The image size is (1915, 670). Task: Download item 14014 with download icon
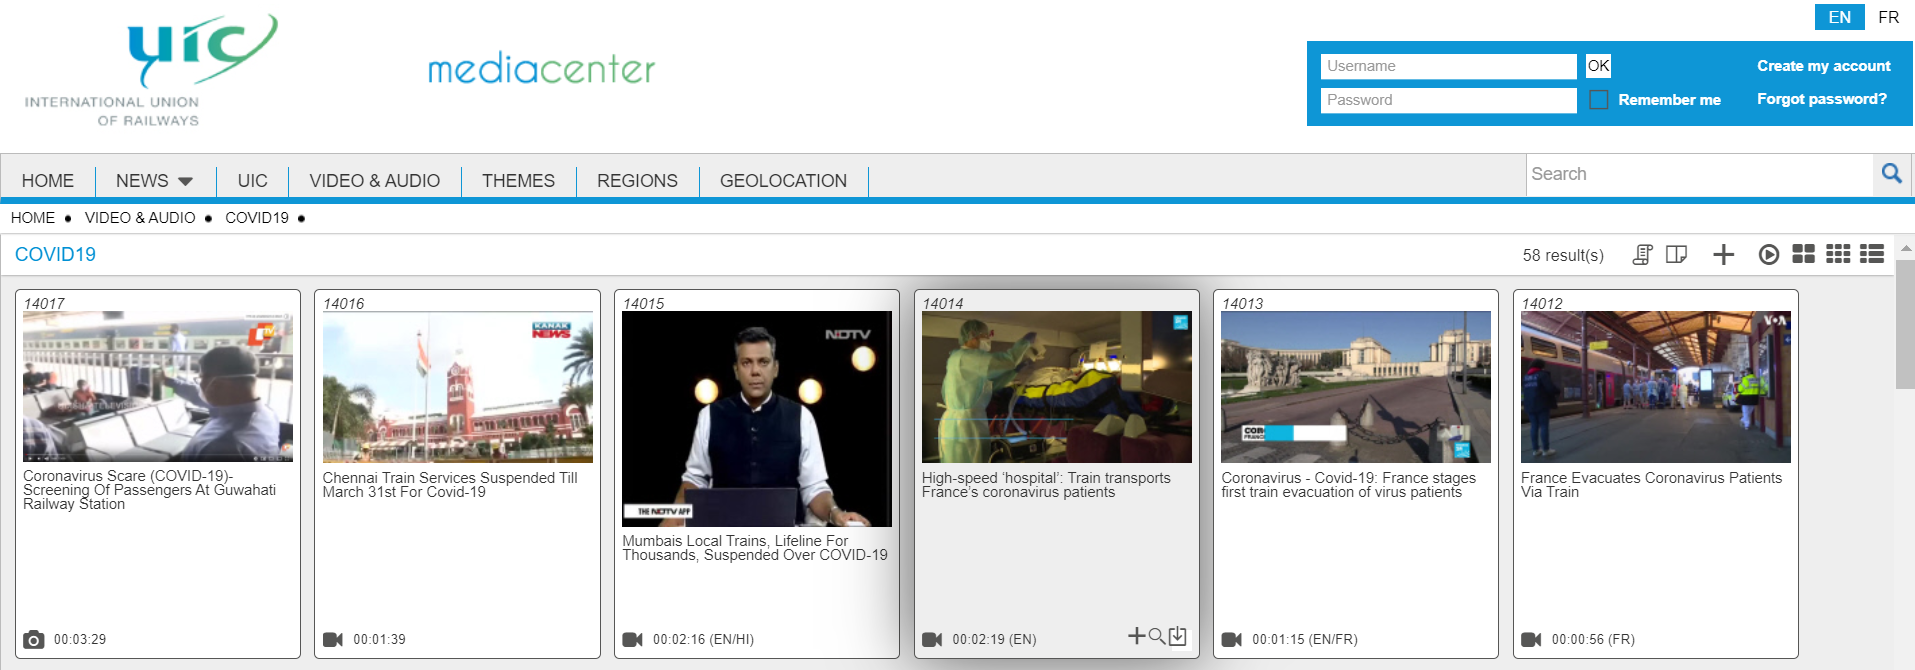point(1178,636)
